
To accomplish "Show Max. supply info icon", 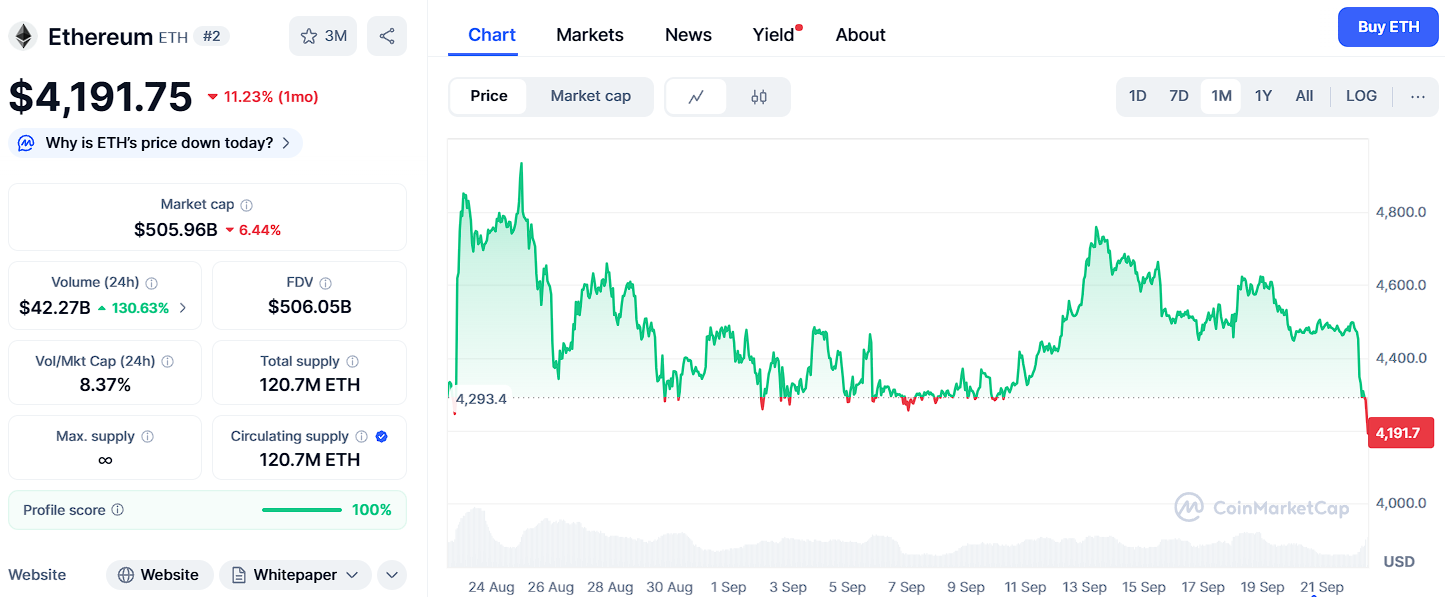I will tap(148, 437).
